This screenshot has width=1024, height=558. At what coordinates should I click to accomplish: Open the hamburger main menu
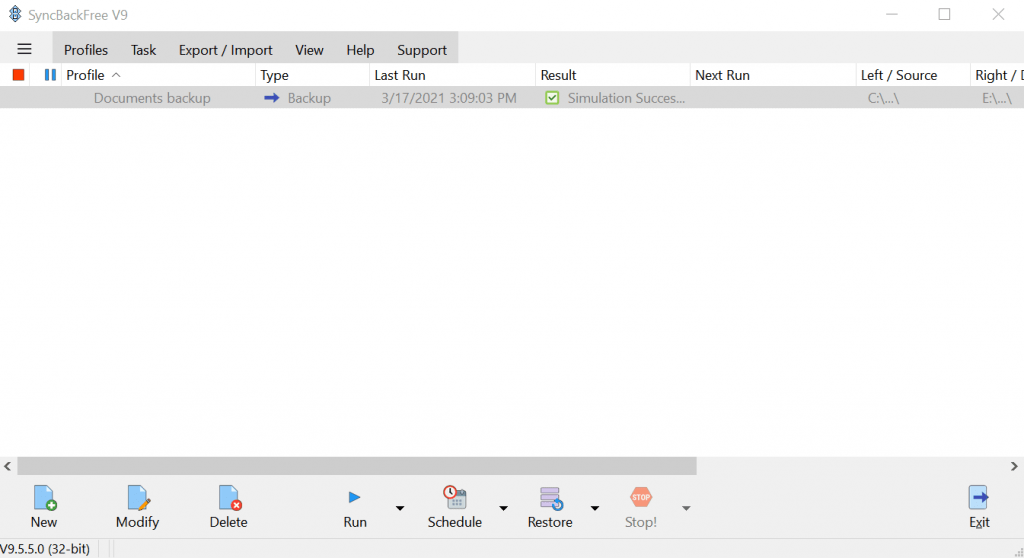click(x=24, y=49)
